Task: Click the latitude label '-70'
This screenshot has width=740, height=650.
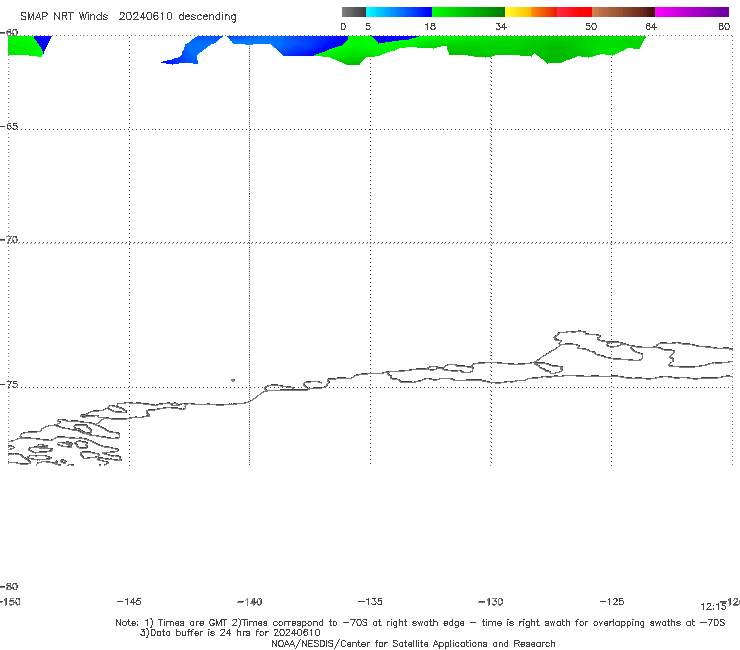Action: tap(9, 240)
